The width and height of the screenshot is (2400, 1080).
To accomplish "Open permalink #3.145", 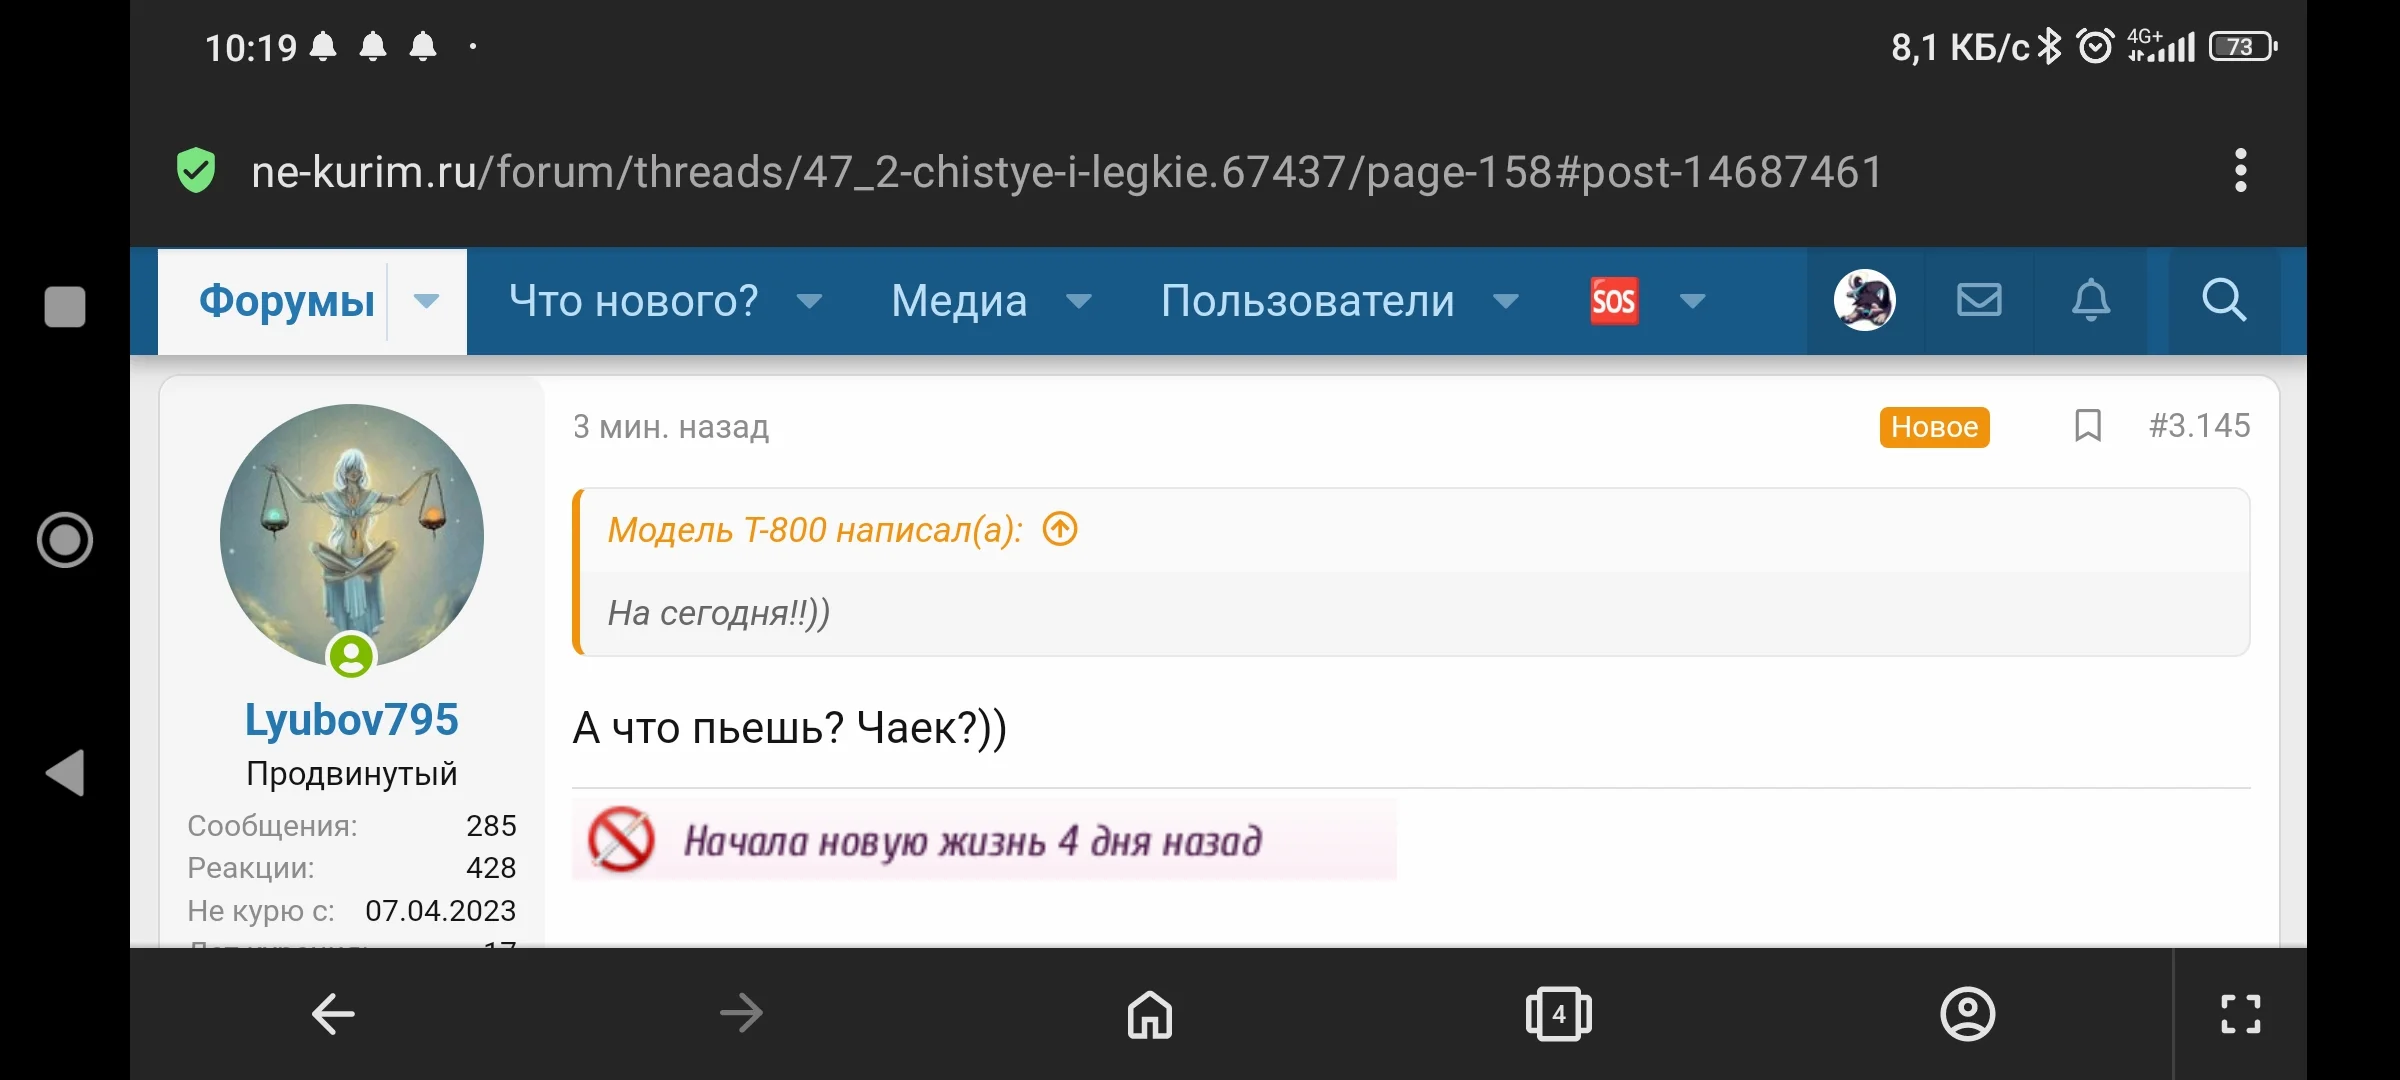I will 2199,426.
